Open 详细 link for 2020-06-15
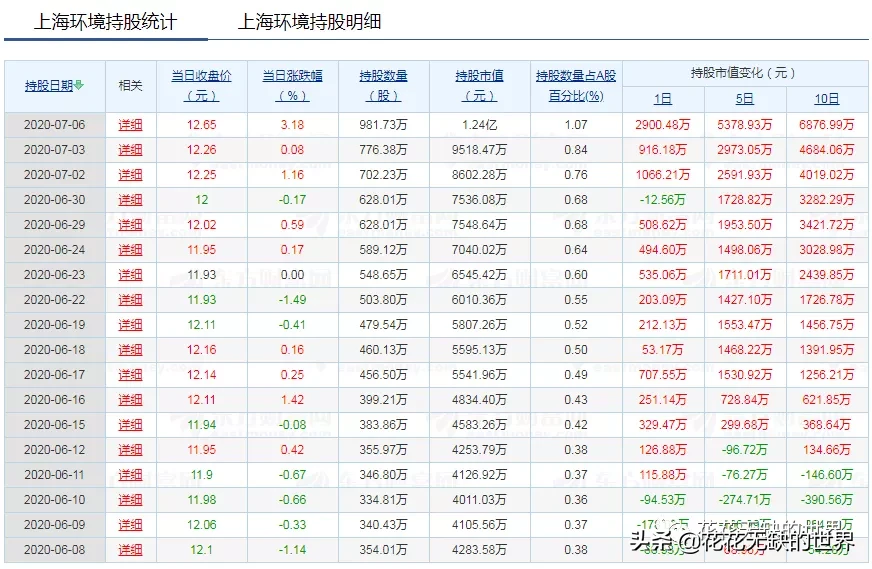The height and width of the screenshot is (569, 872). pos(130,425)
